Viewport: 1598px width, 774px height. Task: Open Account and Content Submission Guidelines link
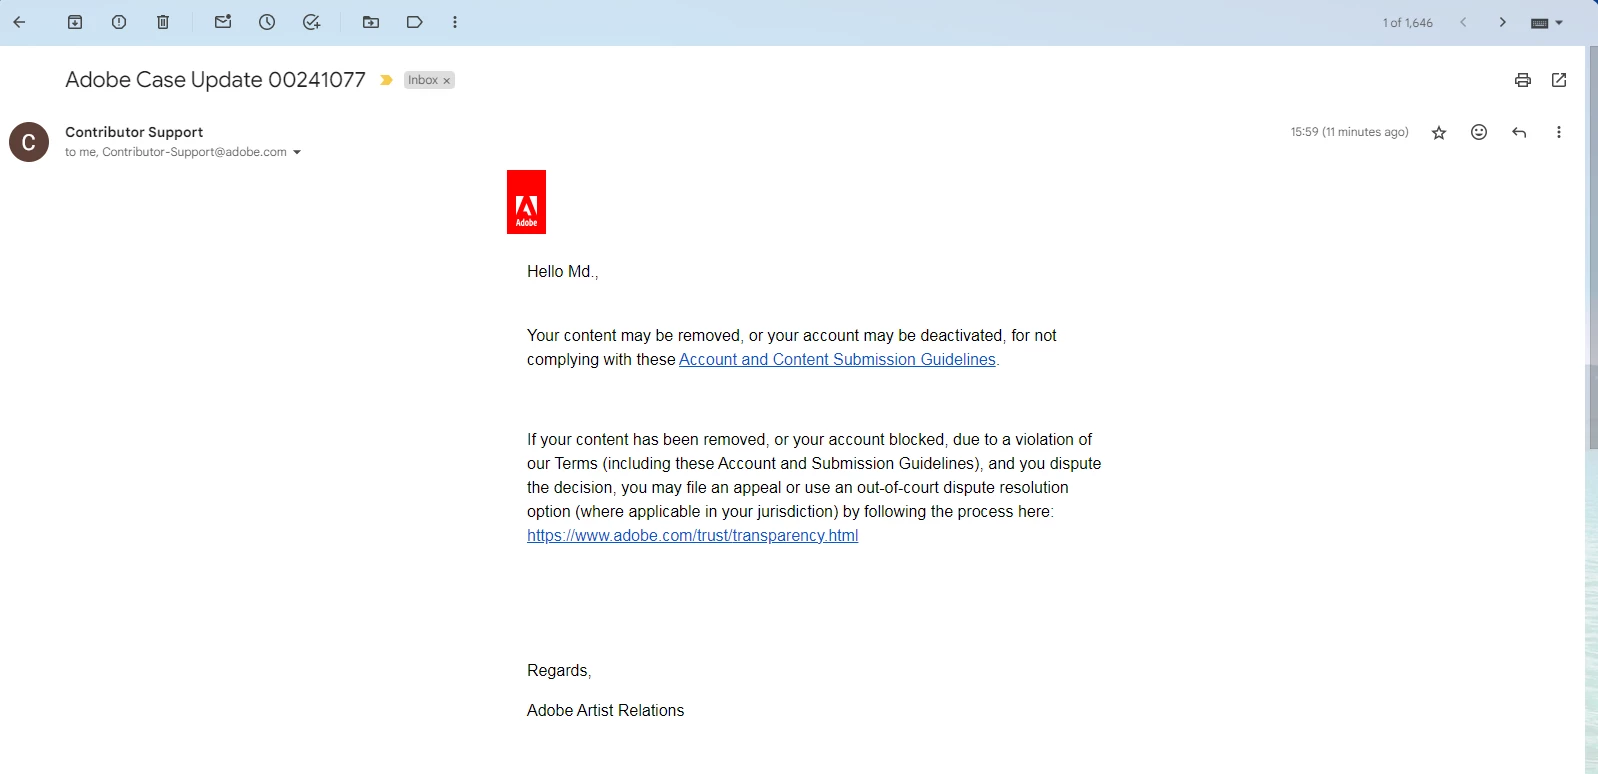click(x=837, y=360)
